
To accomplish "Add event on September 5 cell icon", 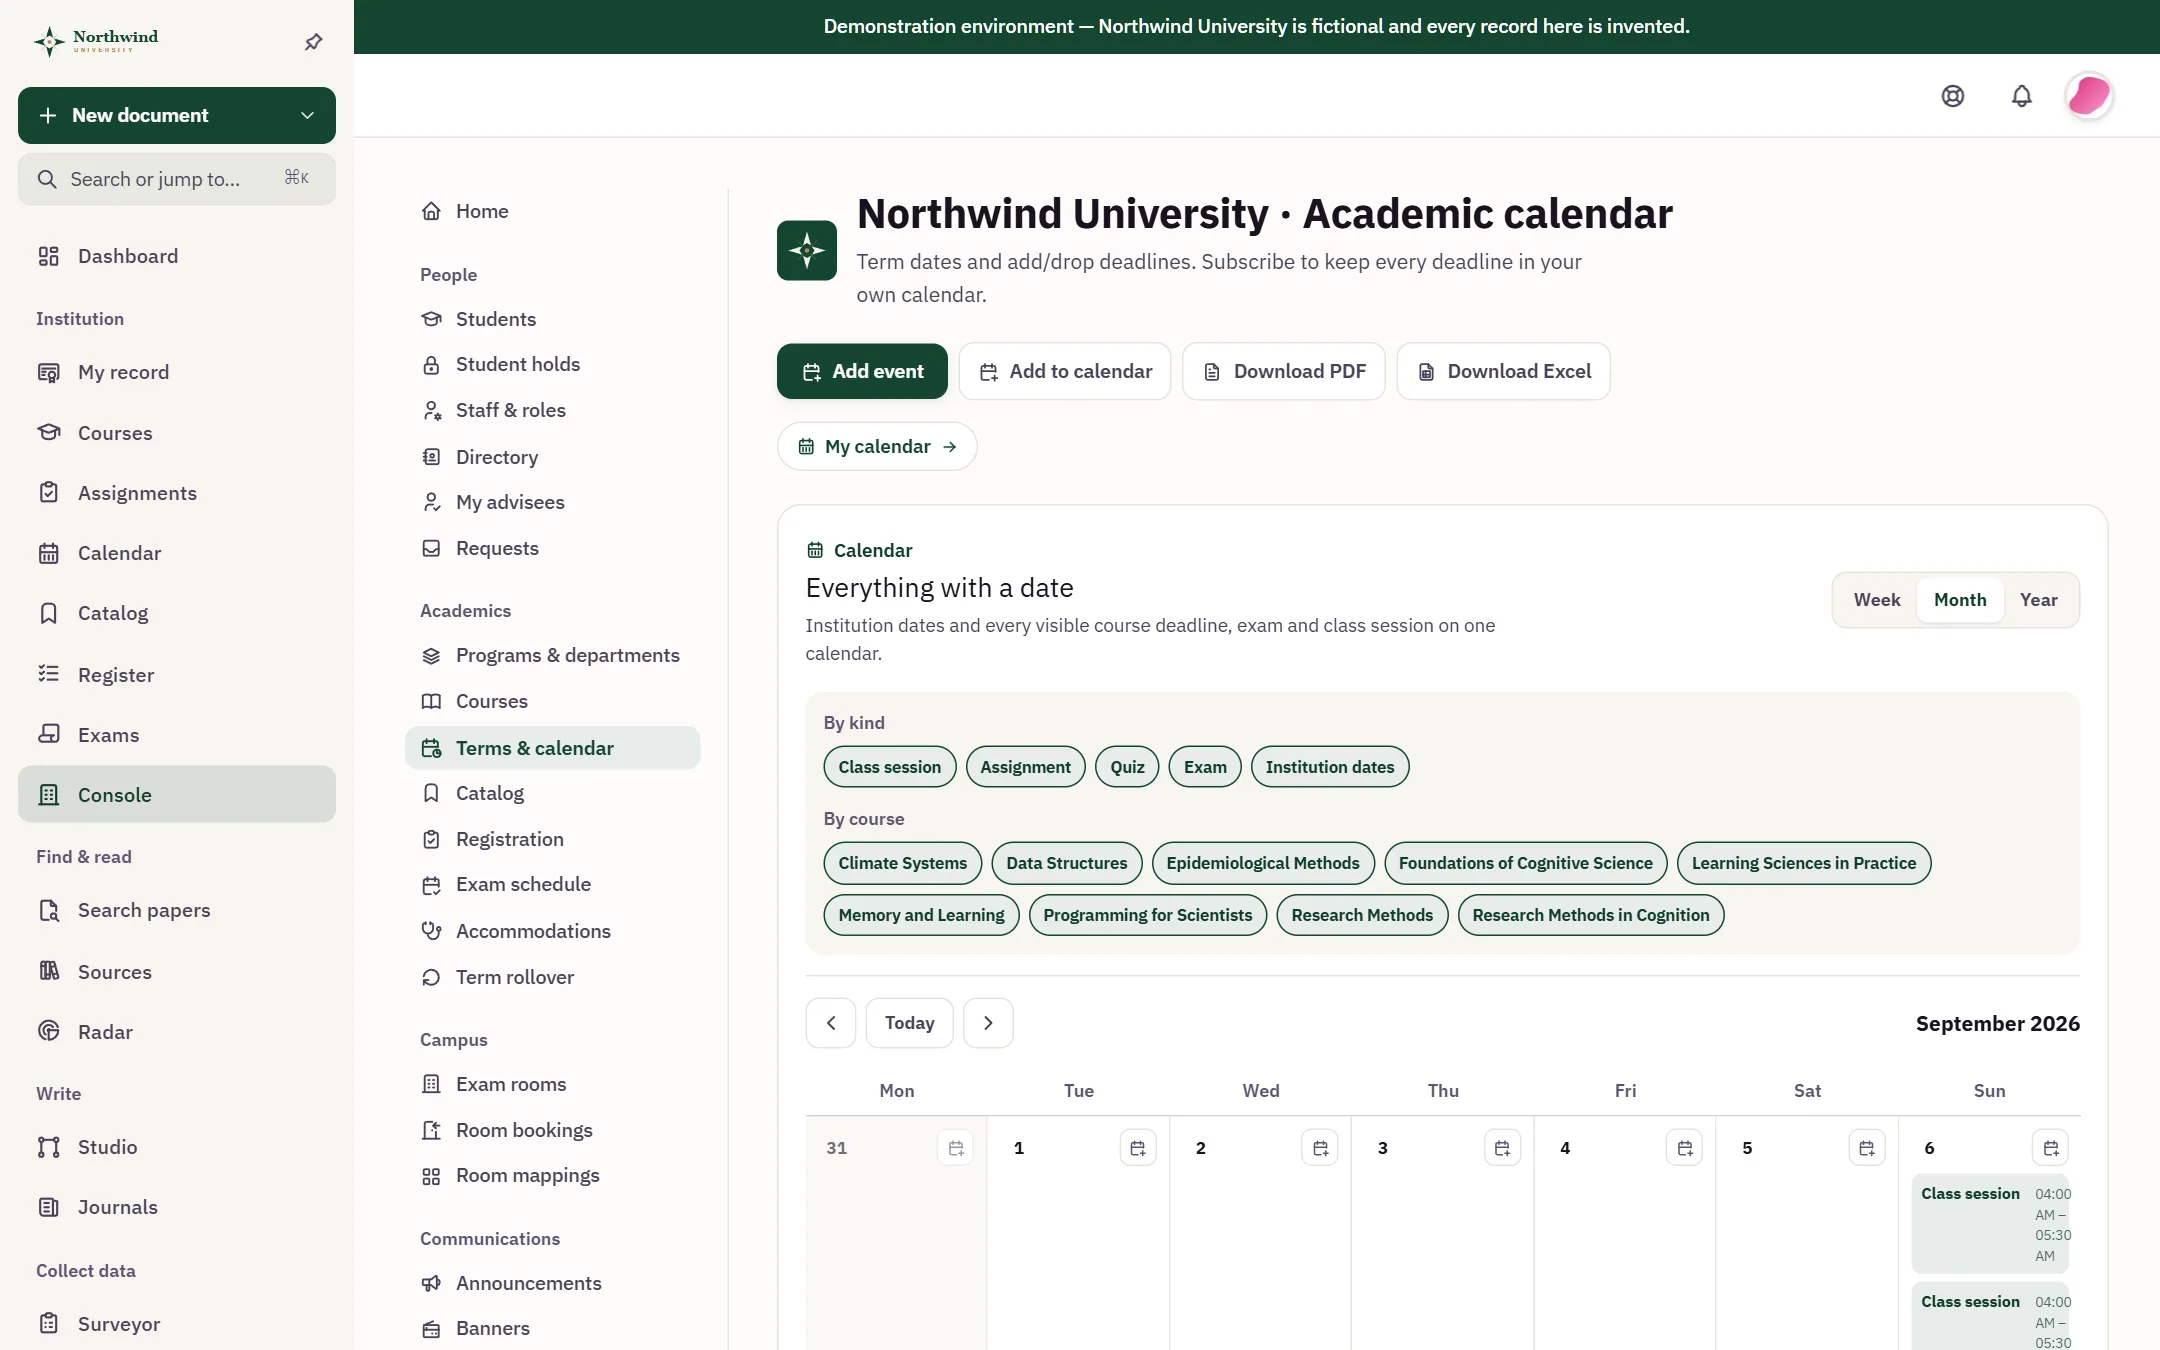I will [1867, 1148].
